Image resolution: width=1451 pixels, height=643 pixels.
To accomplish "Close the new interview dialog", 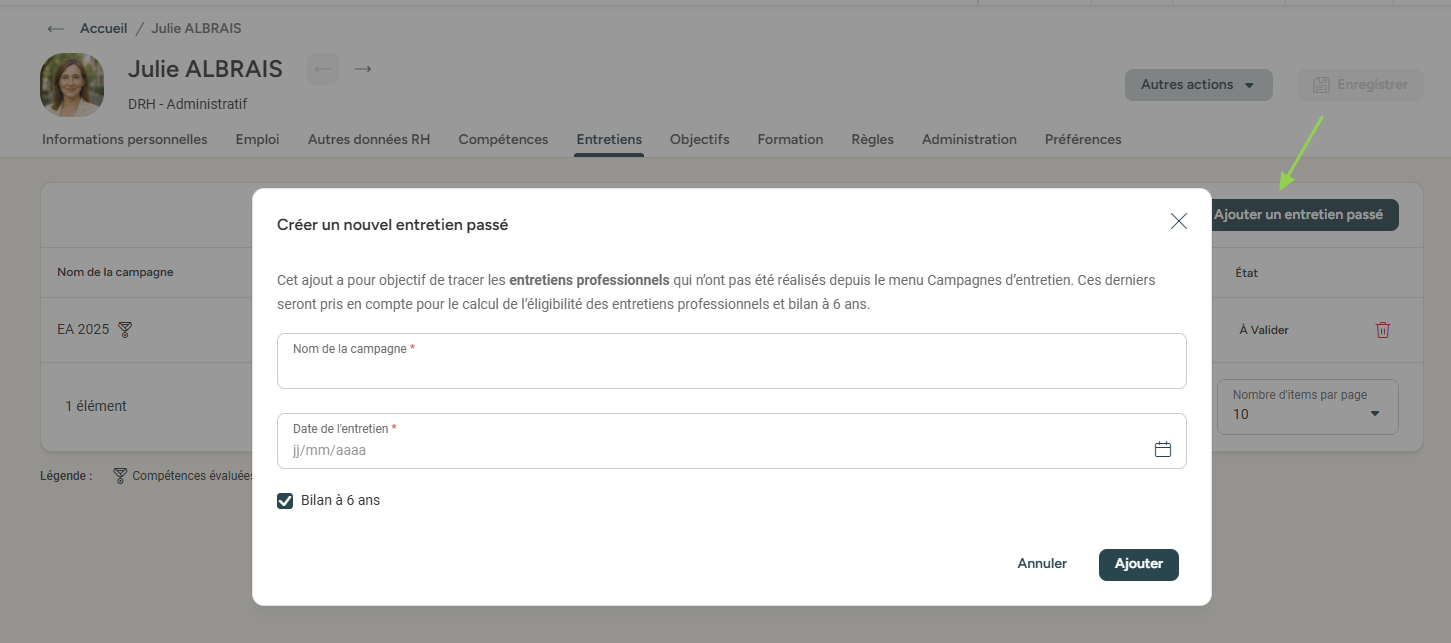I will click(1178, 222).
